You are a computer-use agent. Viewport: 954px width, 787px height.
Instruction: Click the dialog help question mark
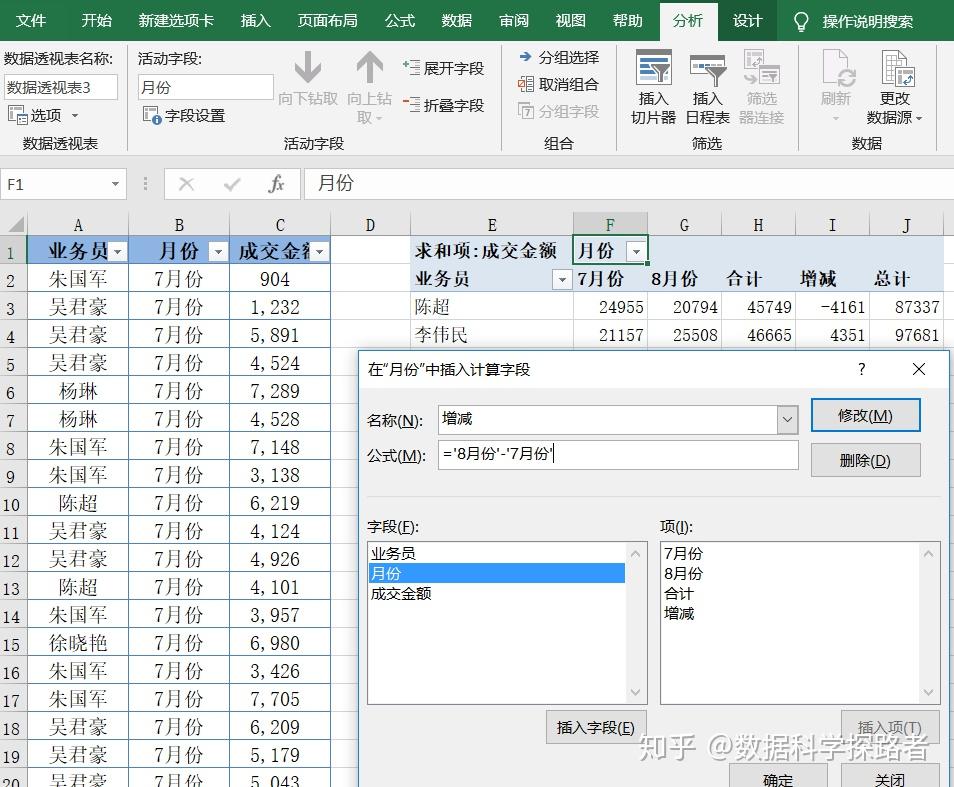point(862,369)
